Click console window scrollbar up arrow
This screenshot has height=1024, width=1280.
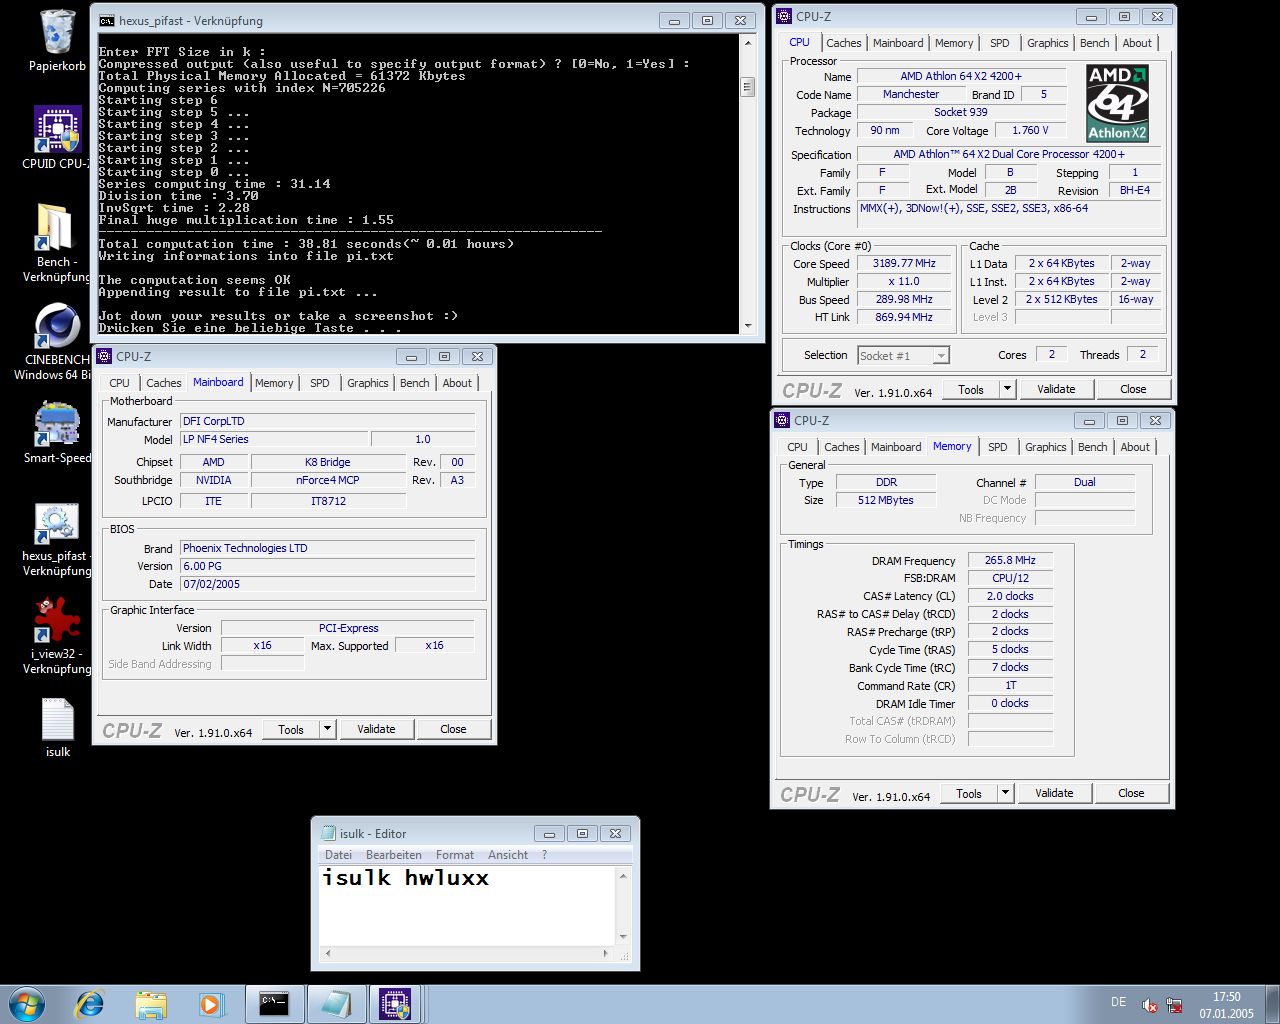point(747,43)
